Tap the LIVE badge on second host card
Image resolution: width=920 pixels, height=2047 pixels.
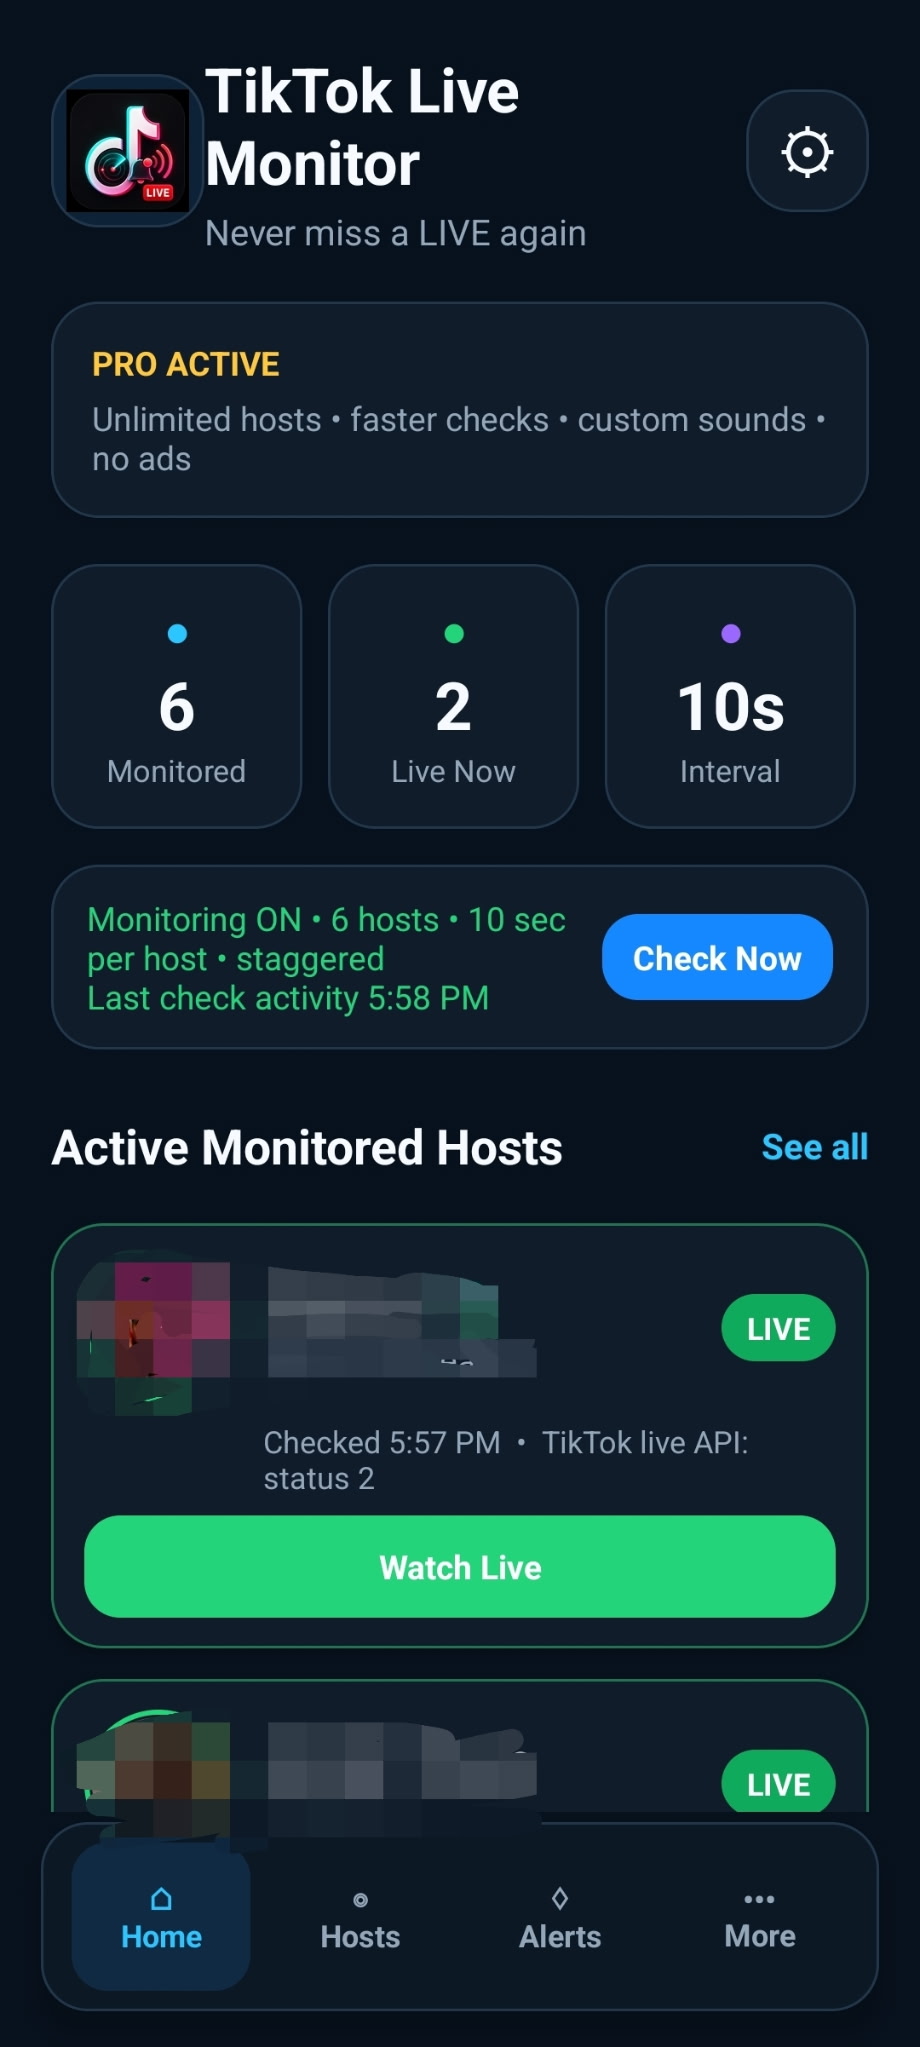click(778, 1782)
